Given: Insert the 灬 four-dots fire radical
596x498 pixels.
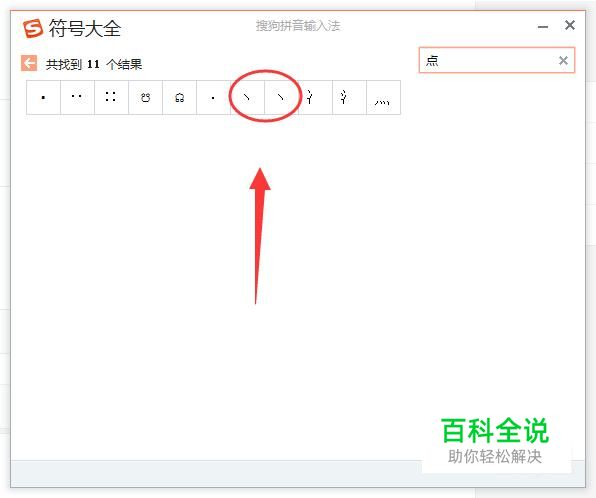Looking at the screenshot, I should point(384,97).
